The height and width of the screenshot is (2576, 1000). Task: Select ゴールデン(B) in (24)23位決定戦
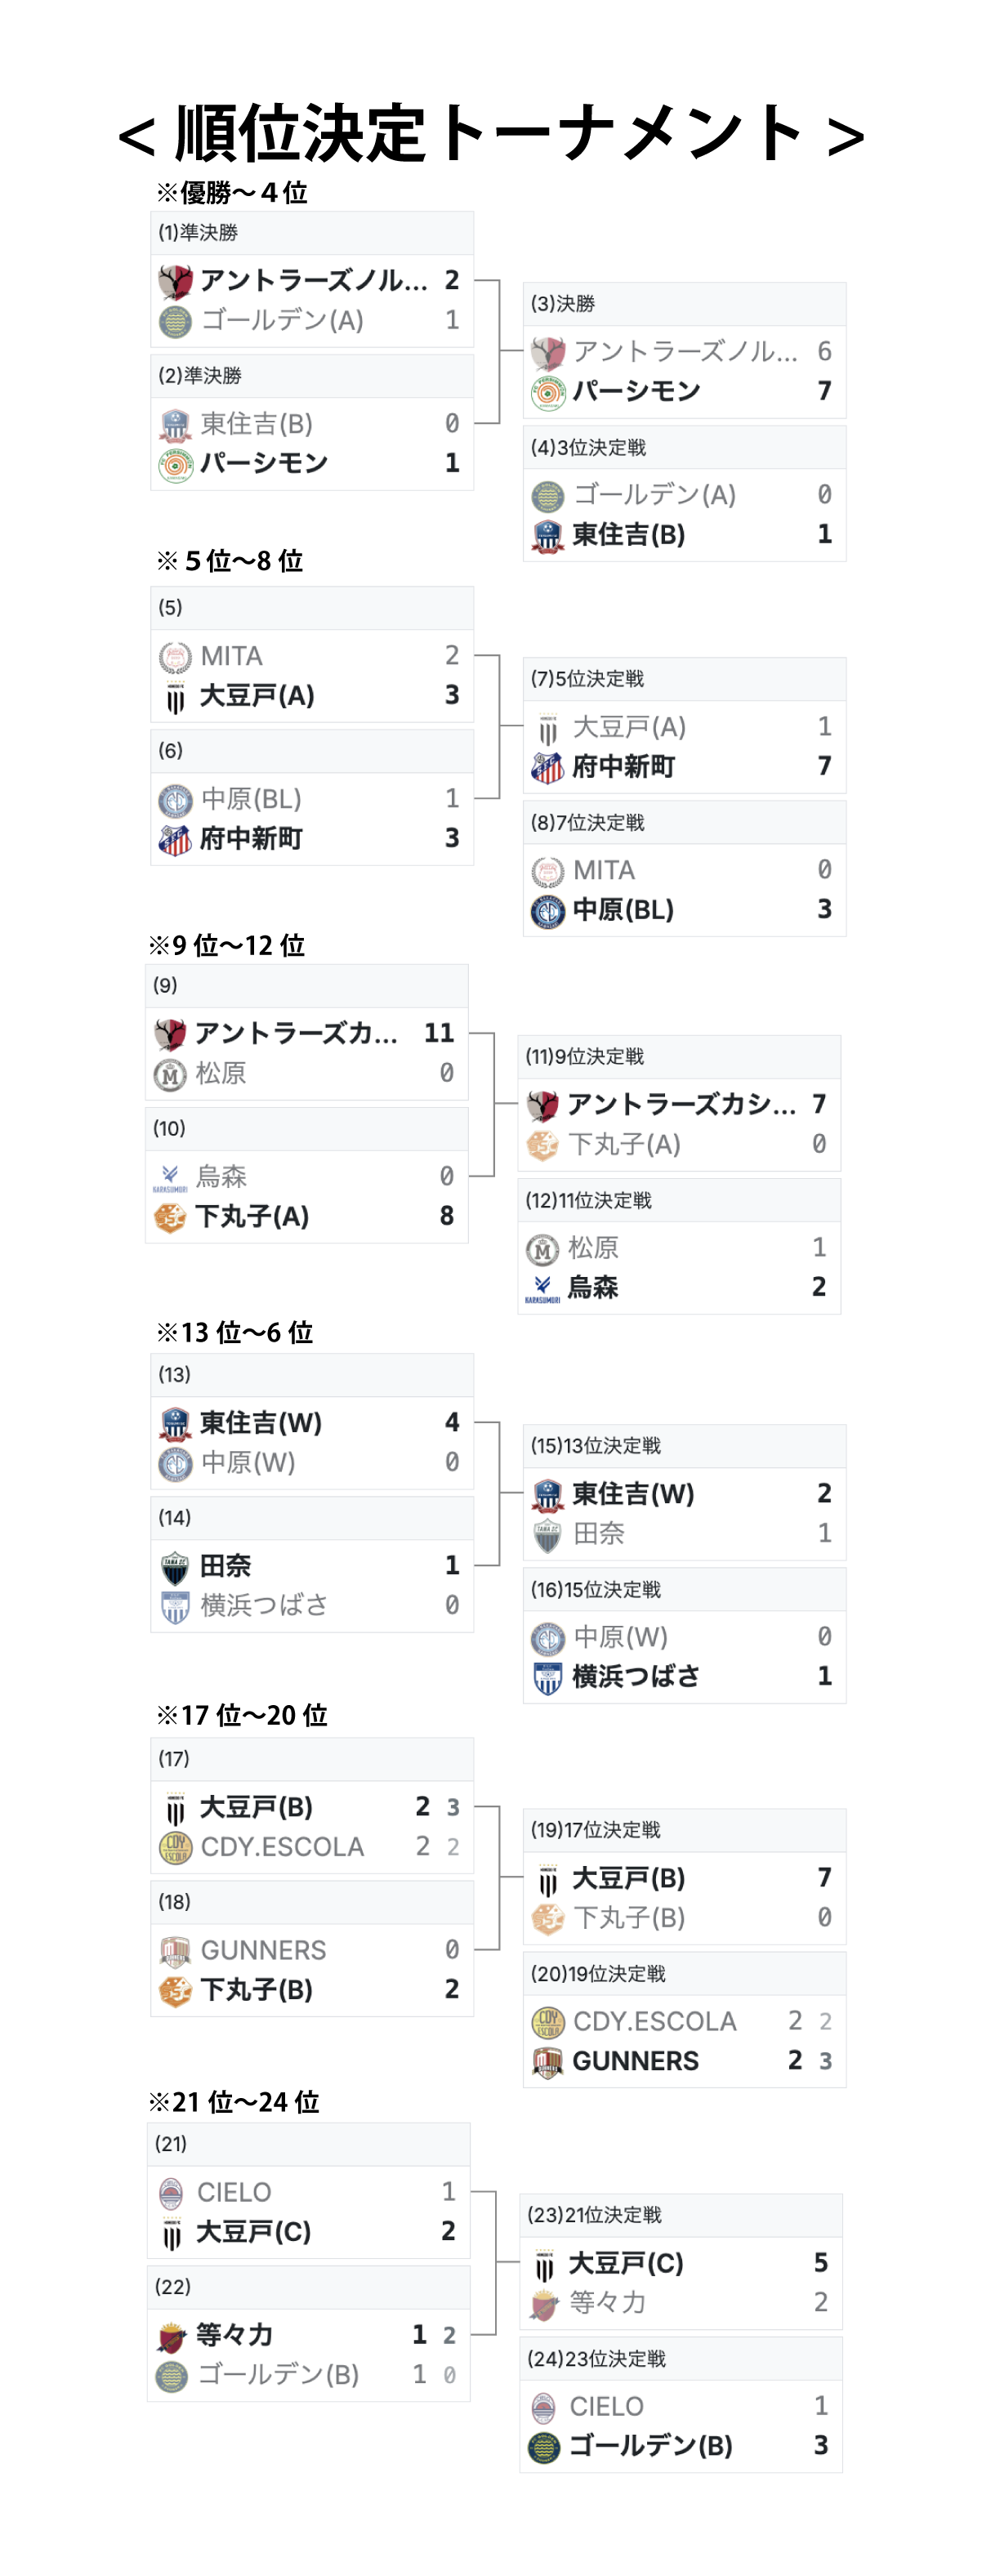coord(650,2446)
